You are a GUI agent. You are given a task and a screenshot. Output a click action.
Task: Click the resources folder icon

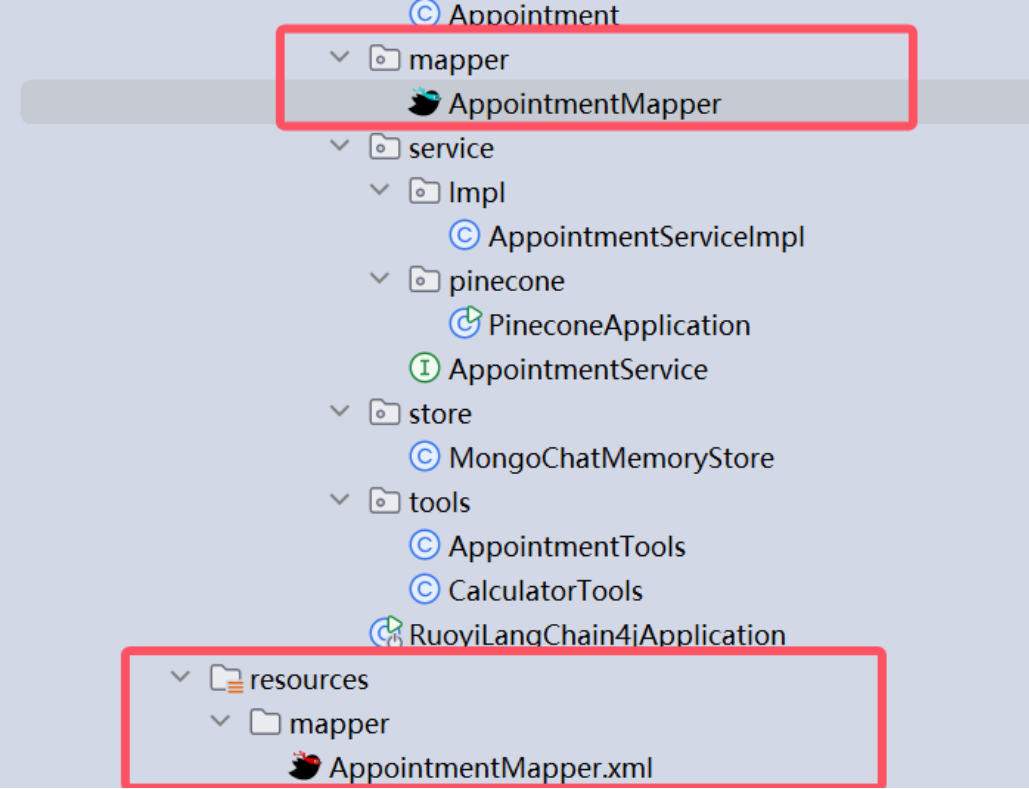227,679
